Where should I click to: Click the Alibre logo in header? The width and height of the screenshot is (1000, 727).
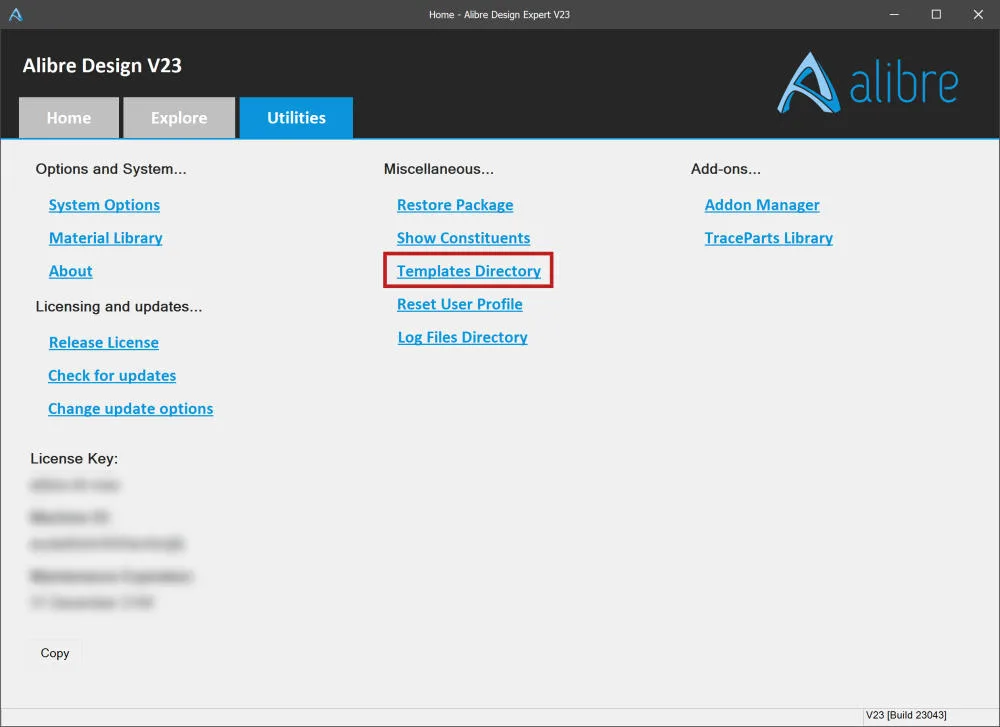[867, 83]
